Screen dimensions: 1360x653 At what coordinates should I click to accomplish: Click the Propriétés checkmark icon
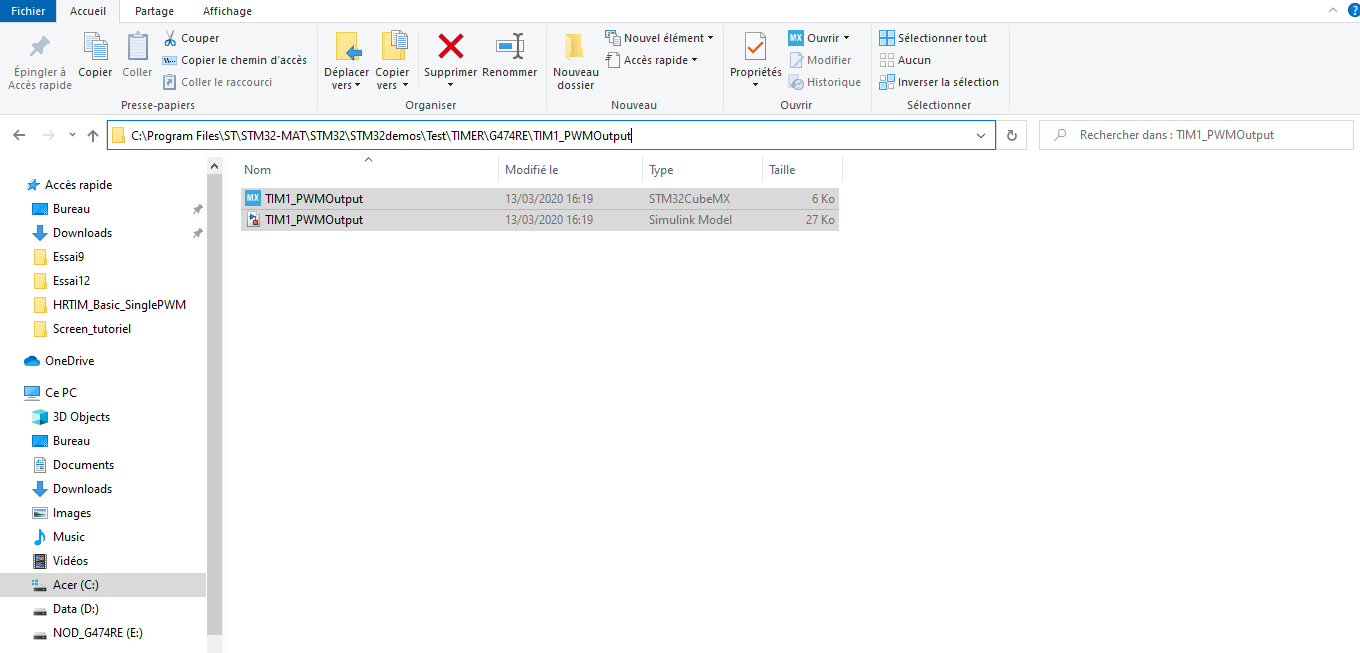(x=756, y=47)
